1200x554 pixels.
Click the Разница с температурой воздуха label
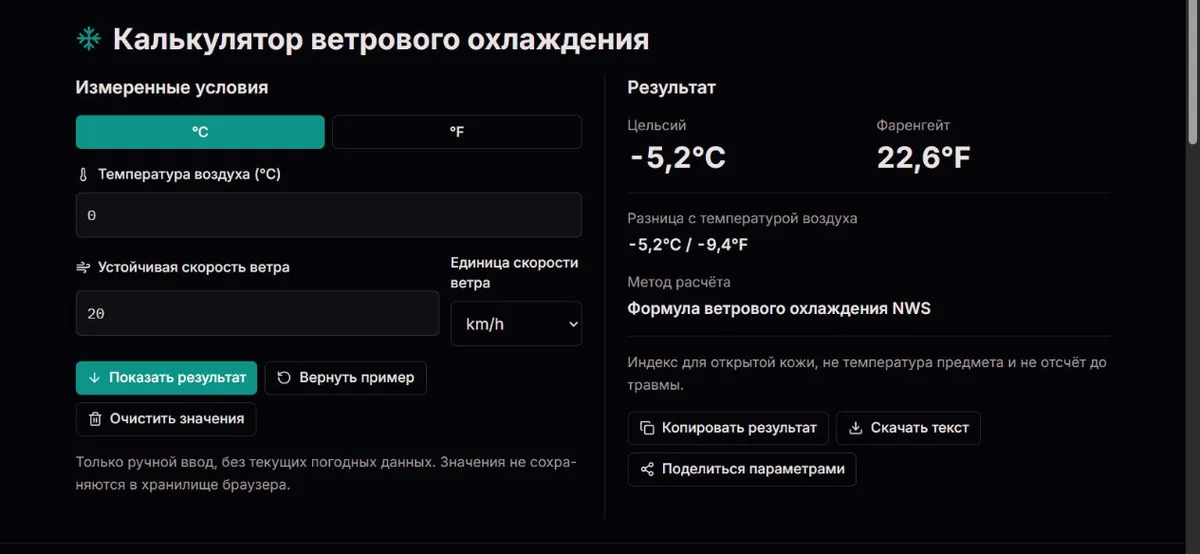[742, 218]
